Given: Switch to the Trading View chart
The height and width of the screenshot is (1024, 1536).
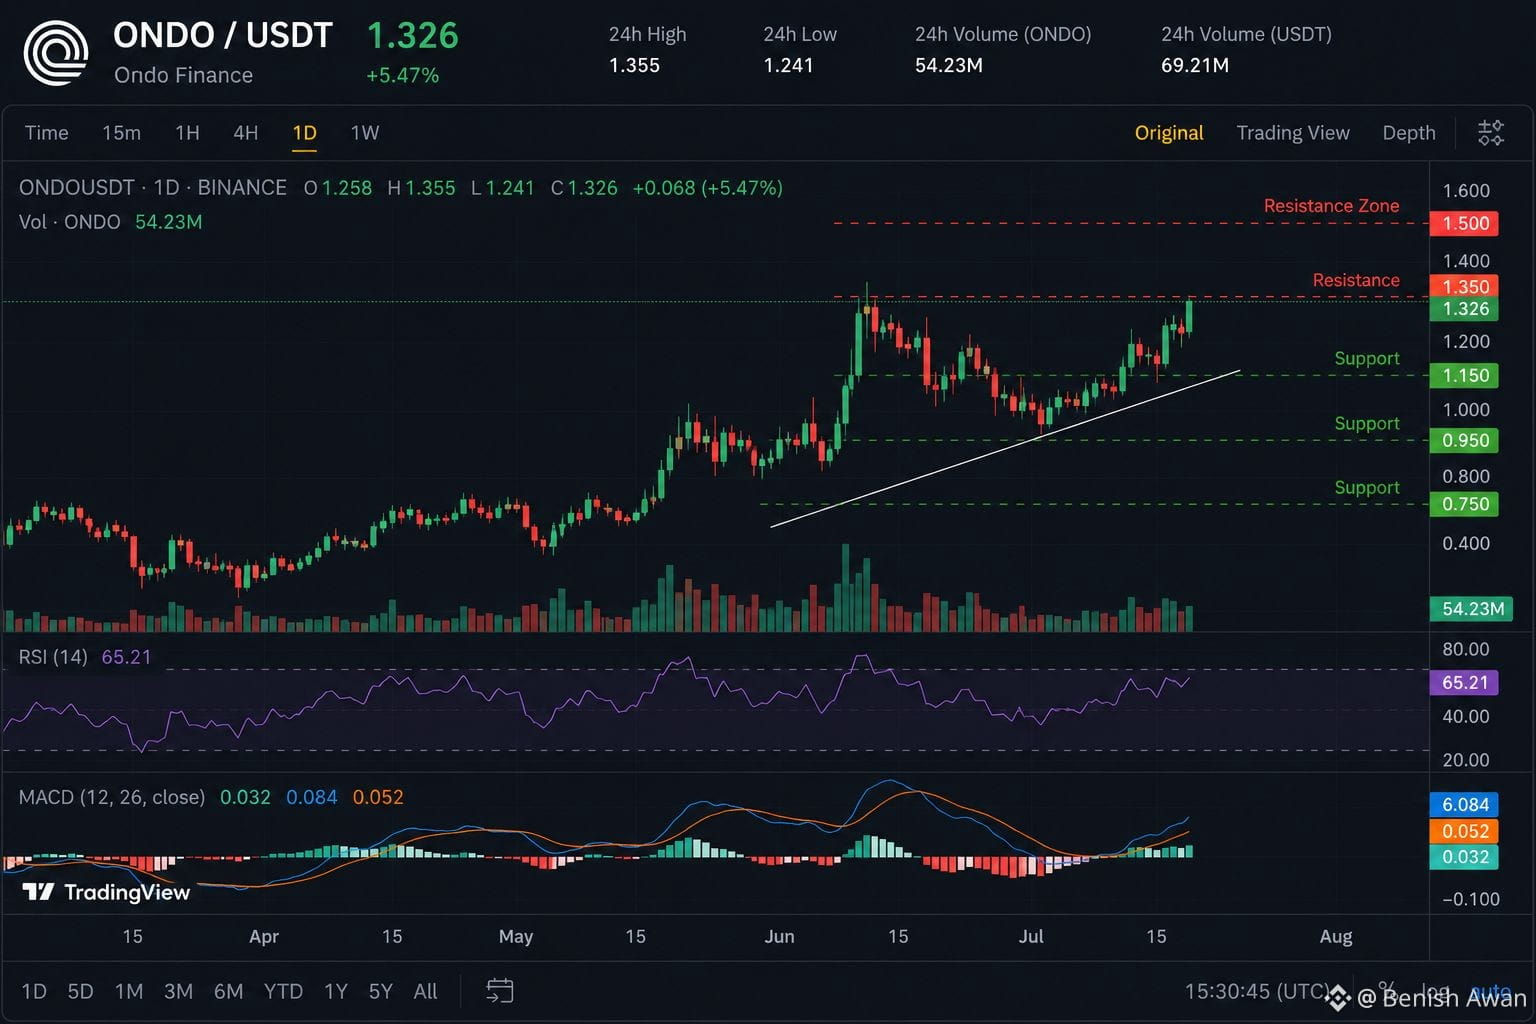Looking at the screenshot, I should (1293, 133).
